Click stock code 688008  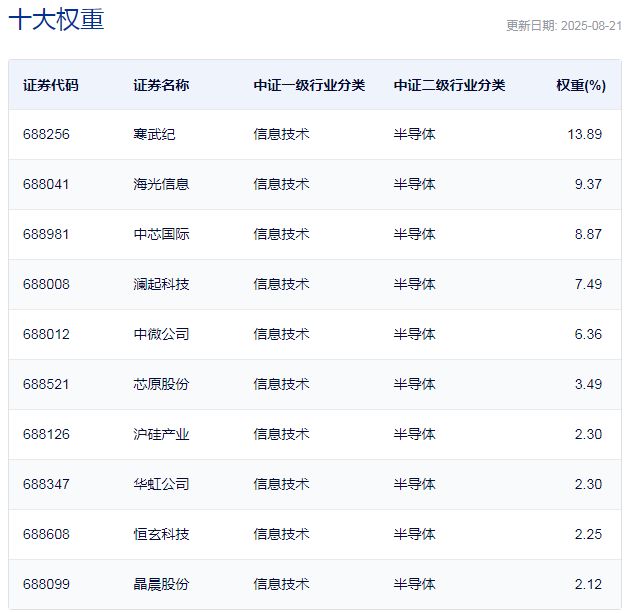(x=46, y=284)
